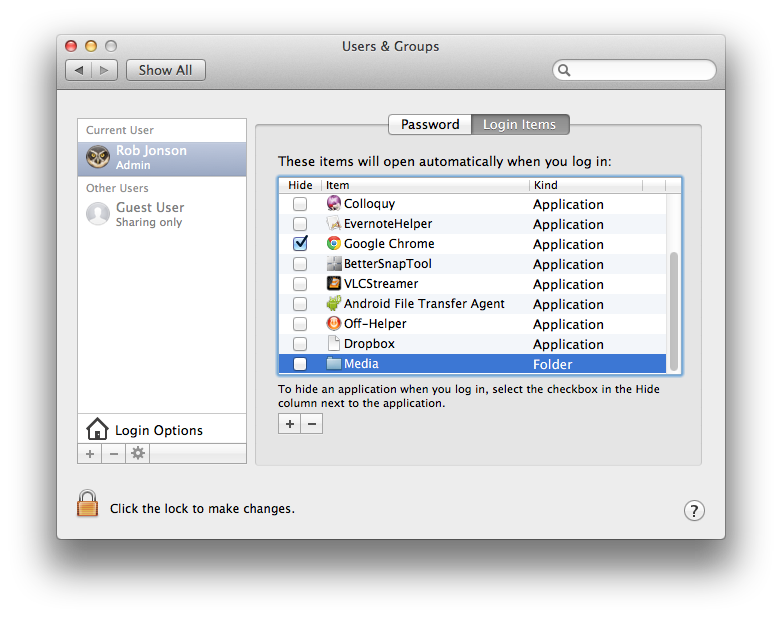Open Login Options house icon
Image resolution: width=782 pixels, height=618 pixels.
click(97, 429)
